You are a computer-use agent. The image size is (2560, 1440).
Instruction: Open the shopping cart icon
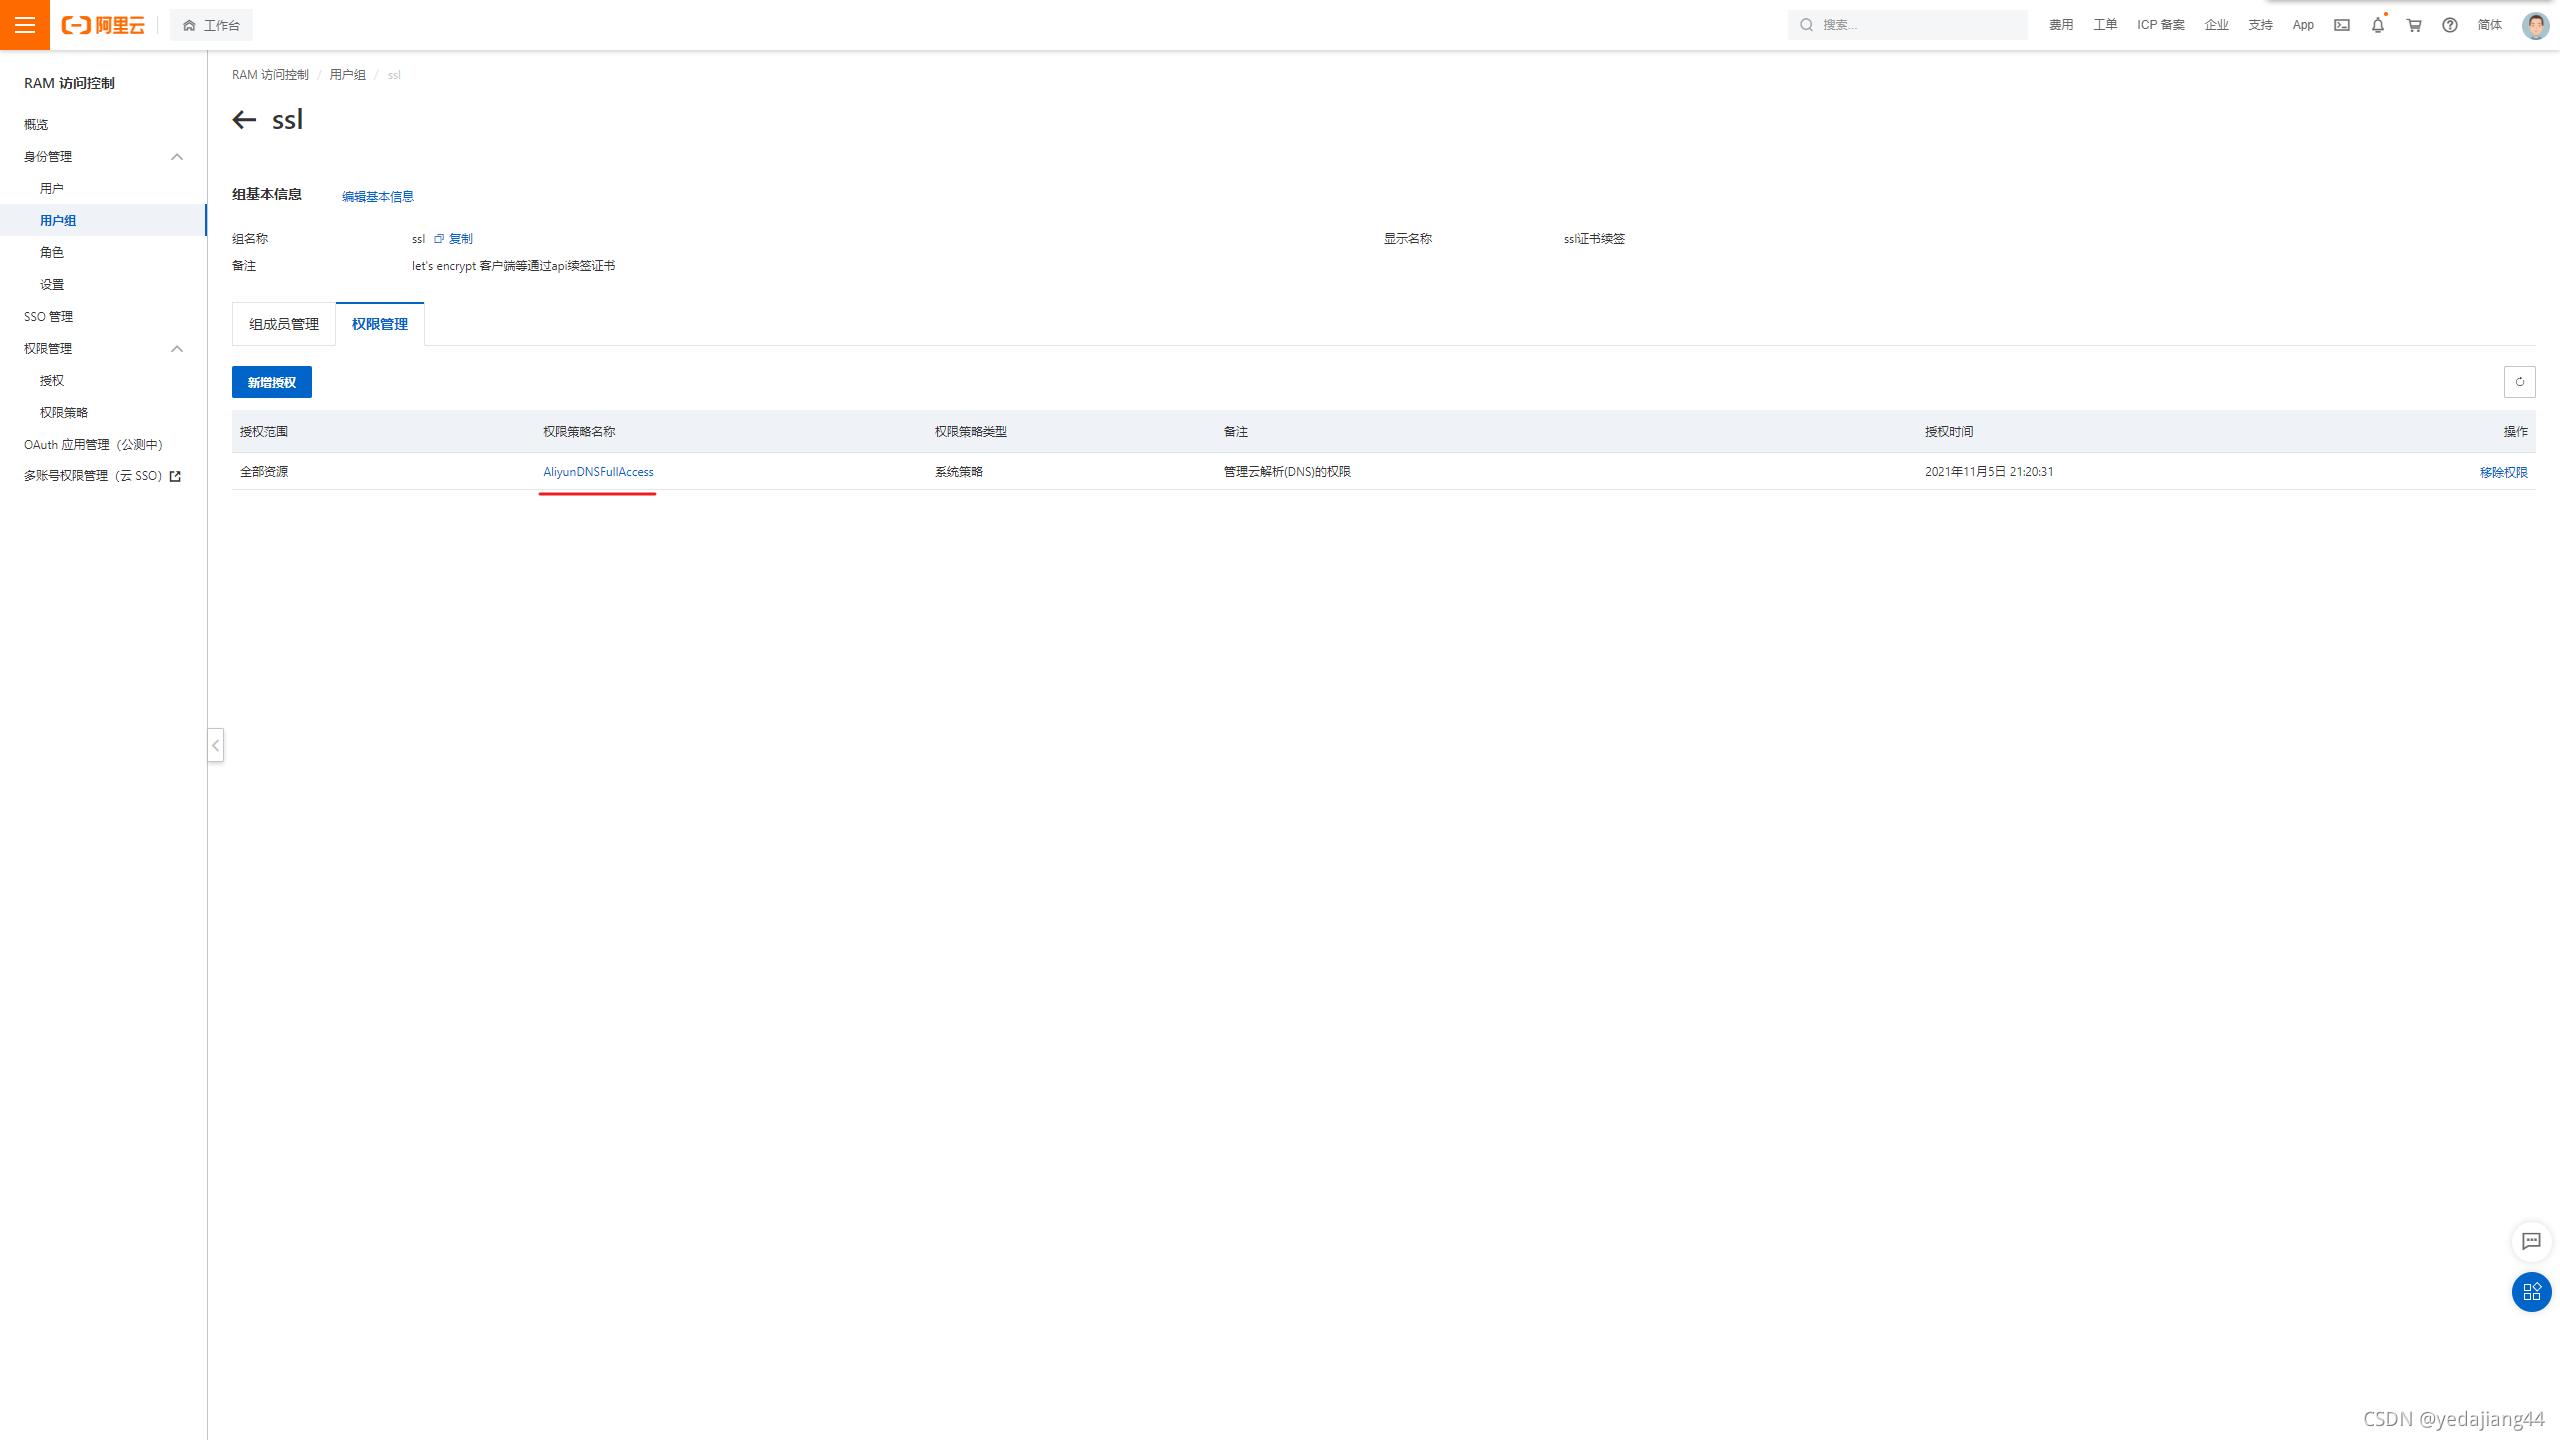(2413, 25)
